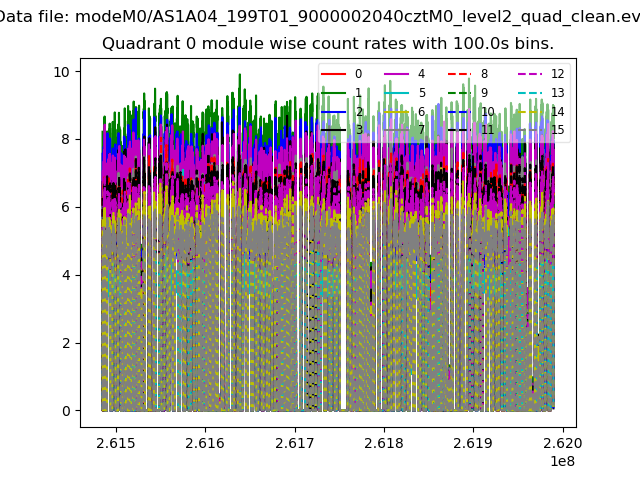
Task: Click the x-axis tick label 2.620
Action: tap(563, 443)
